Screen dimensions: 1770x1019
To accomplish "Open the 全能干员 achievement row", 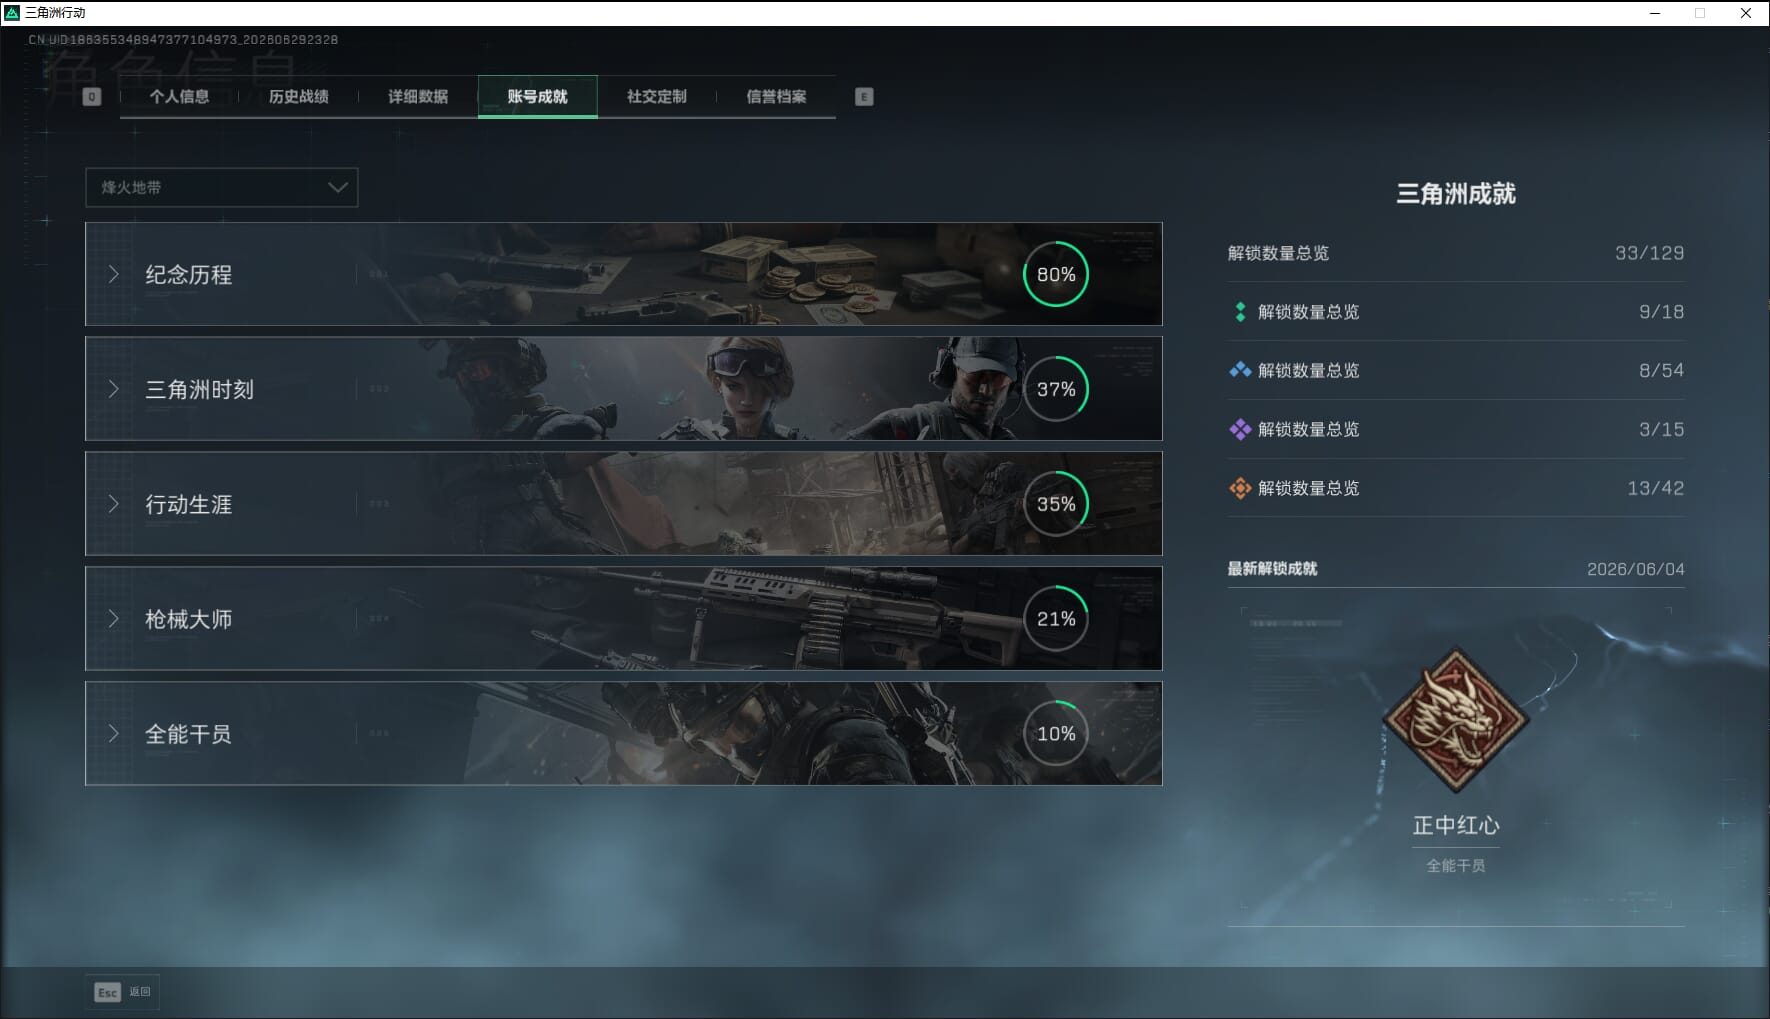I will 623,734.
